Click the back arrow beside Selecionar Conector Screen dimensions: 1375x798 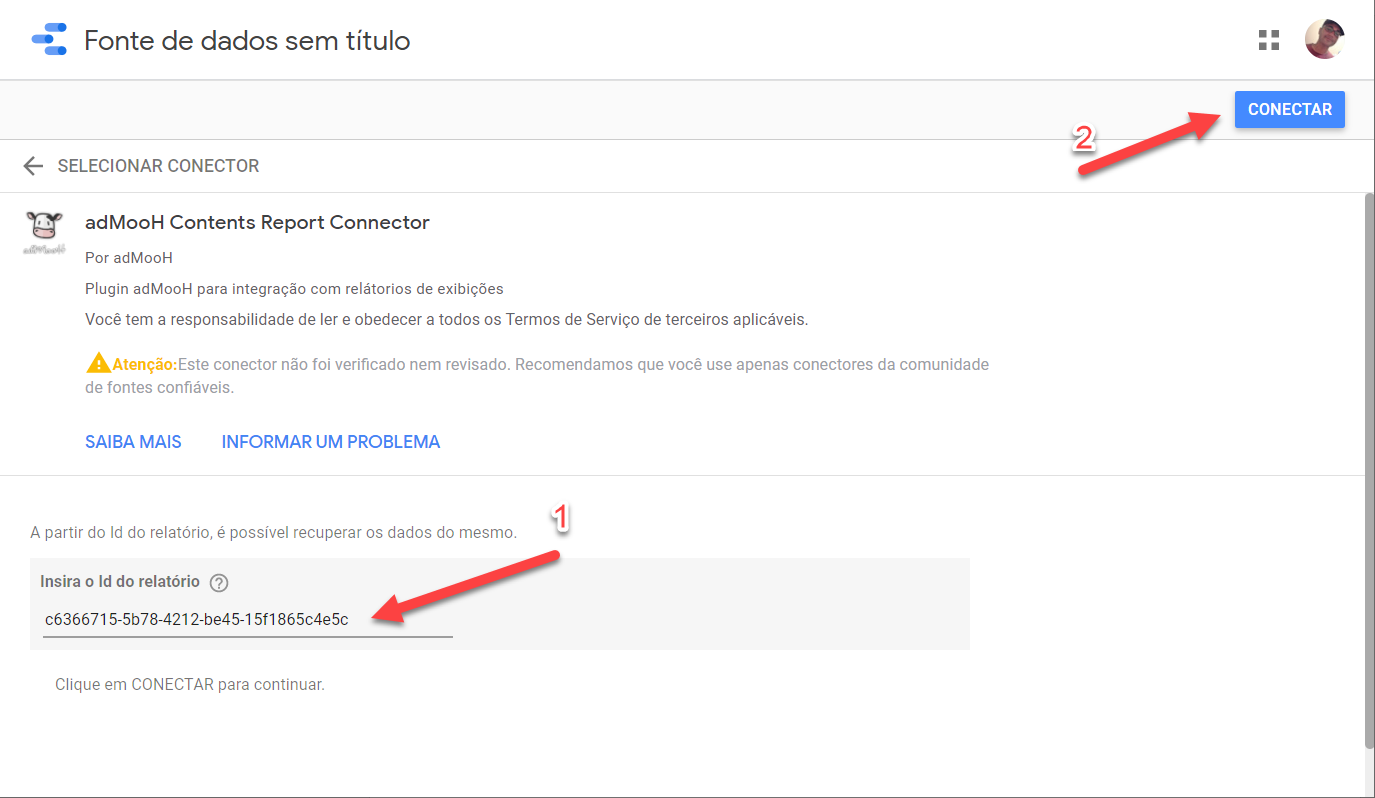[x=34, y=166]
